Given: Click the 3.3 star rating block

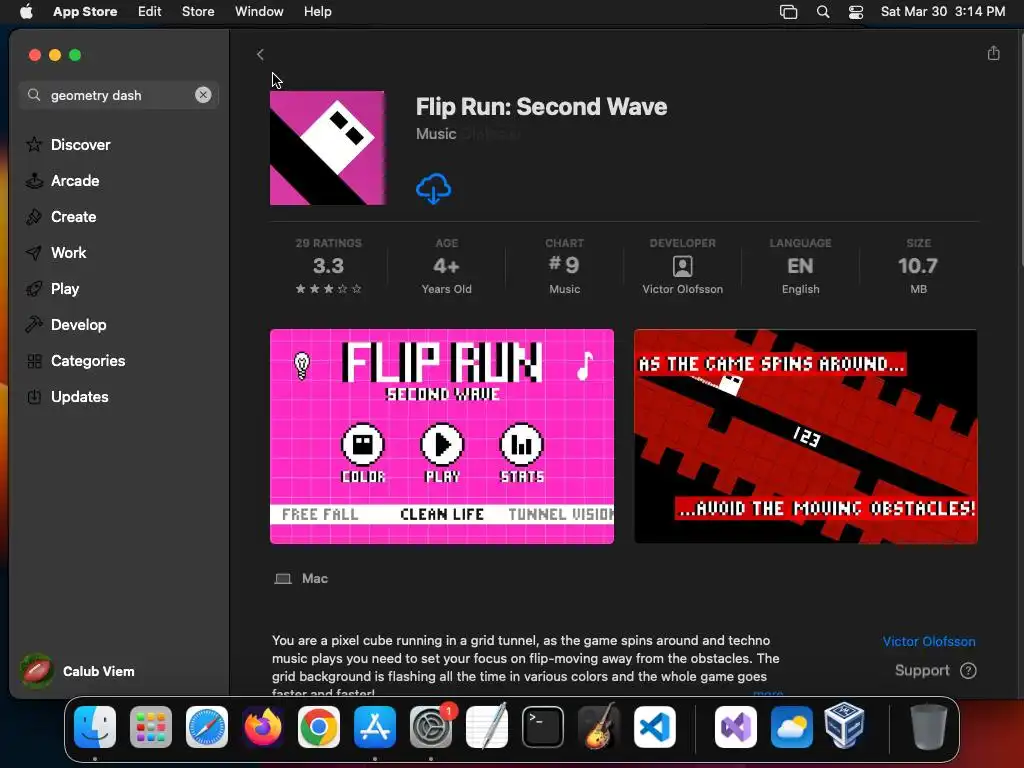Looking at the screenshot, I should tap(328, 266).
